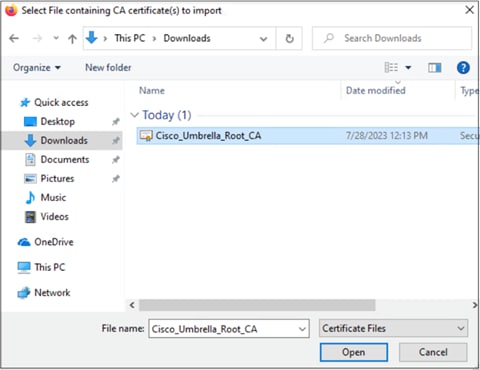Open Pictures in the sidebar
Screen dimensions: 480x370
pyautogui.click(x=57, y=179)
